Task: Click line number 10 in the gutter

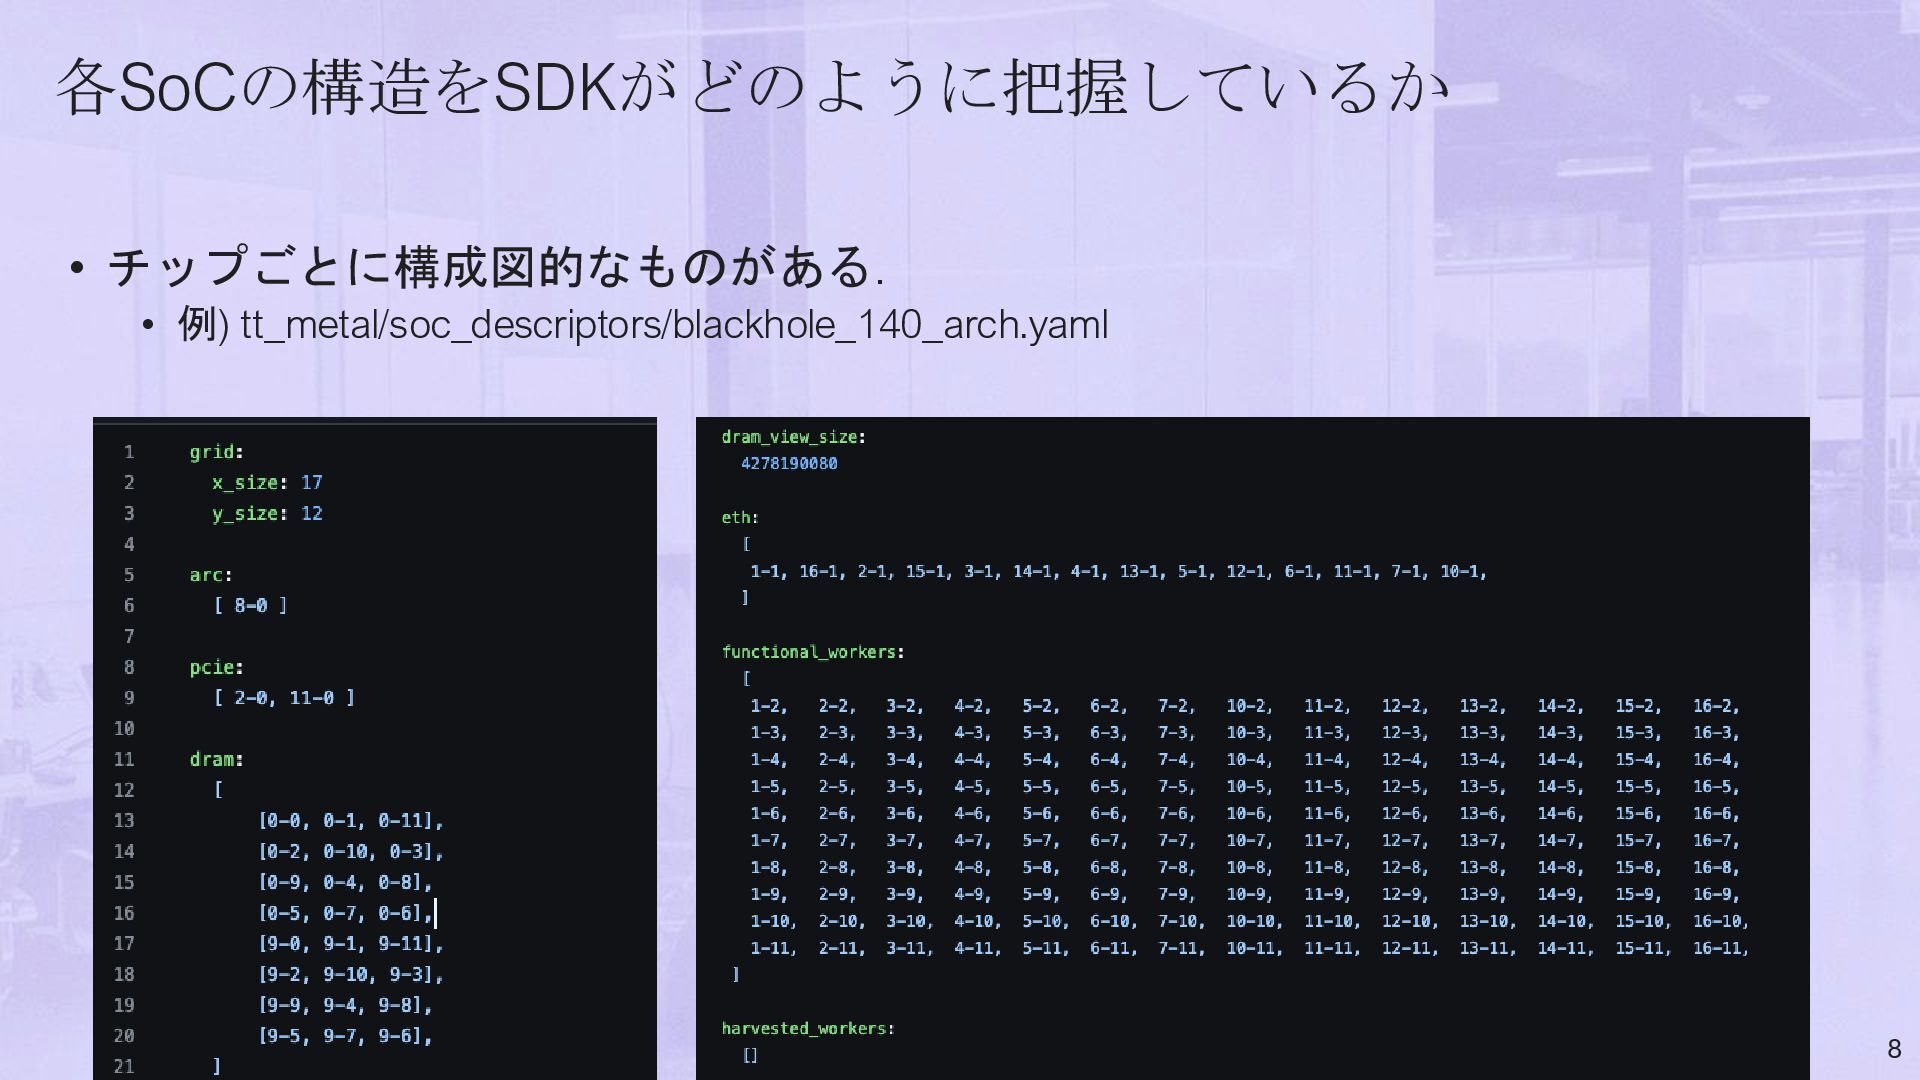Action: pyautogui.click(x=124, y=729)
